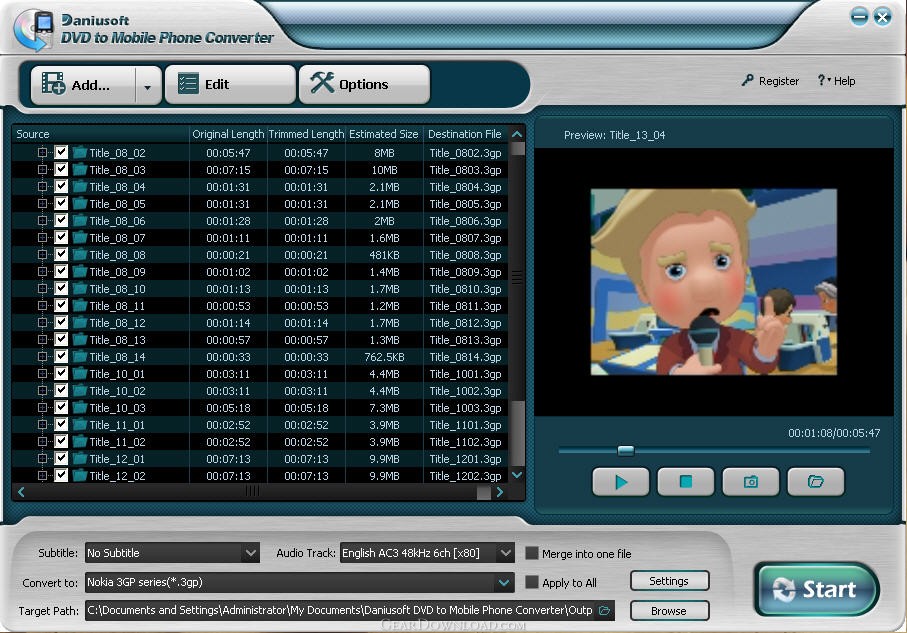Uncheck the Title_08_07 checkbox
The height and width of the screenshot is (633, 907).
[x=61, y=237]
